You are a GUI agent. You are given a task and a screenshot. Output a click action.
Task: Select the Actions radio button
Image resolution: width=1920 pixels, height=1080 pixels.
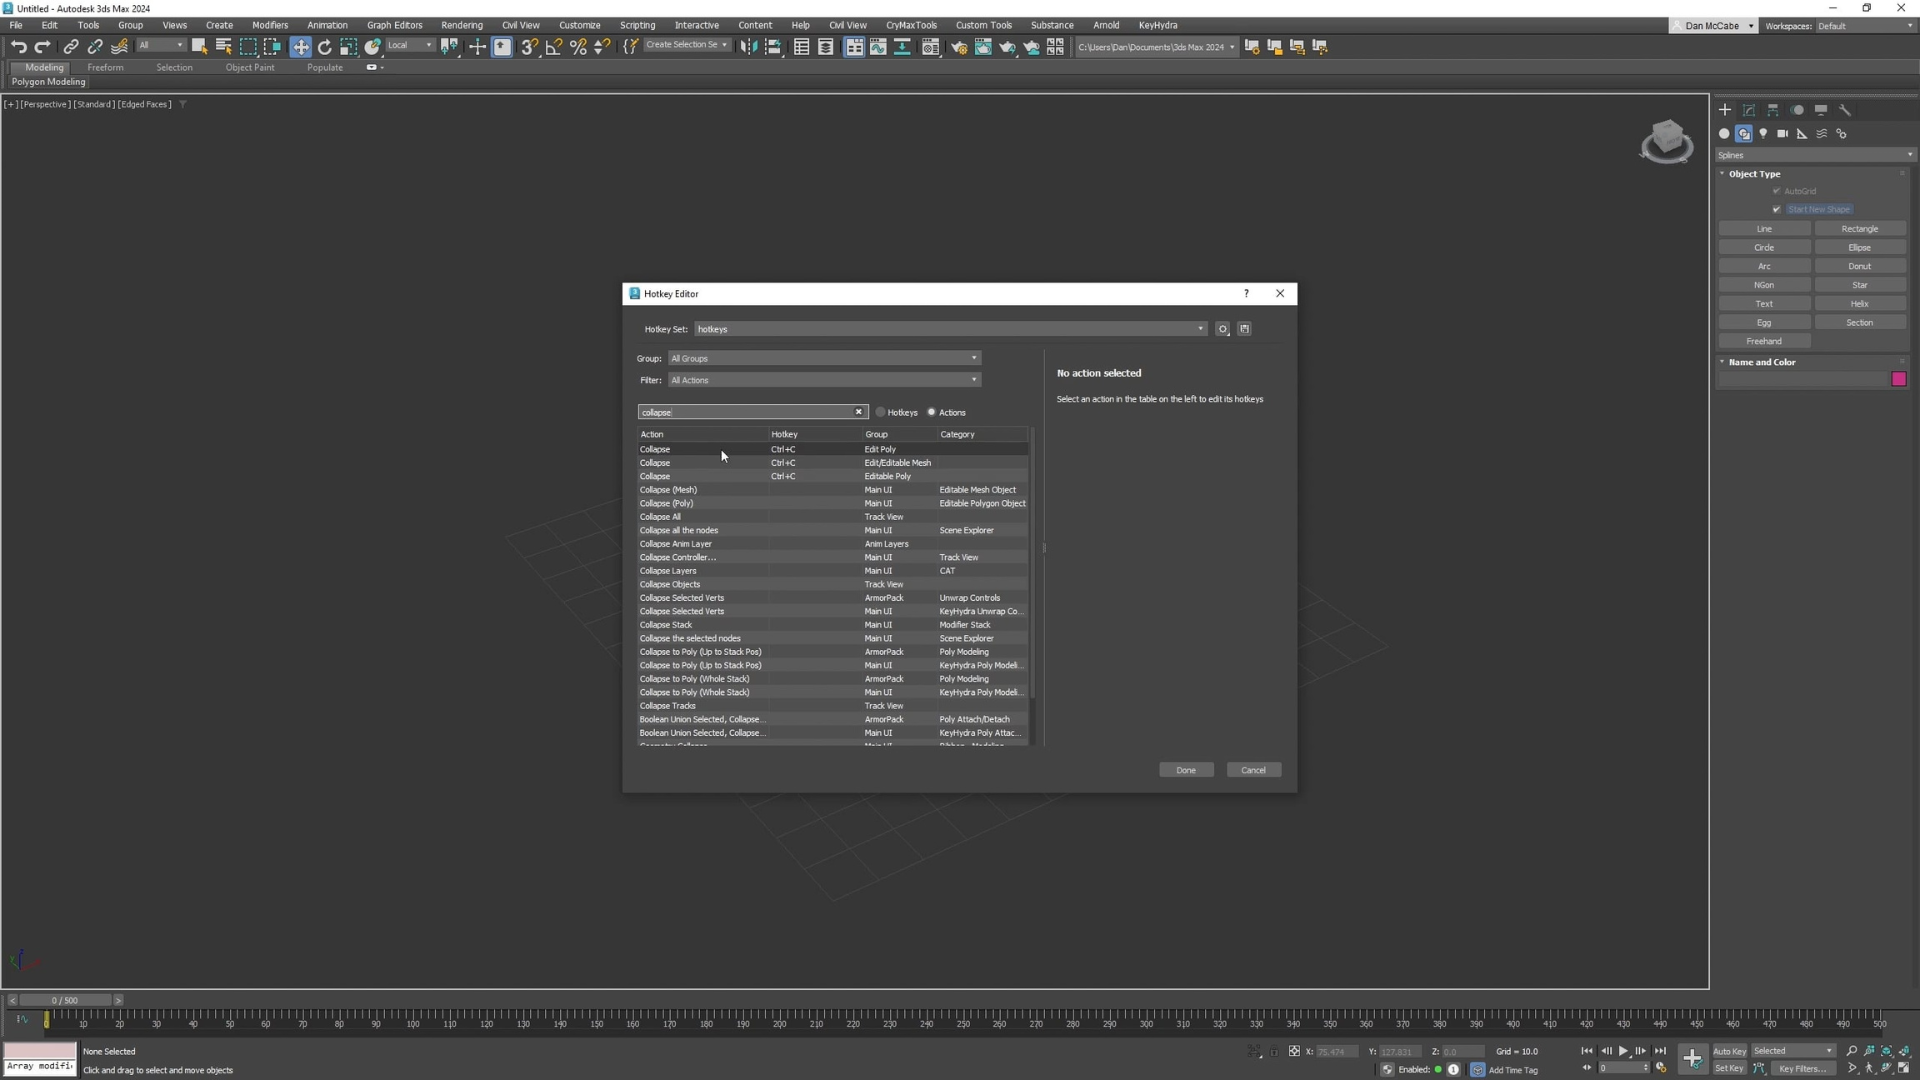(931, 412)
